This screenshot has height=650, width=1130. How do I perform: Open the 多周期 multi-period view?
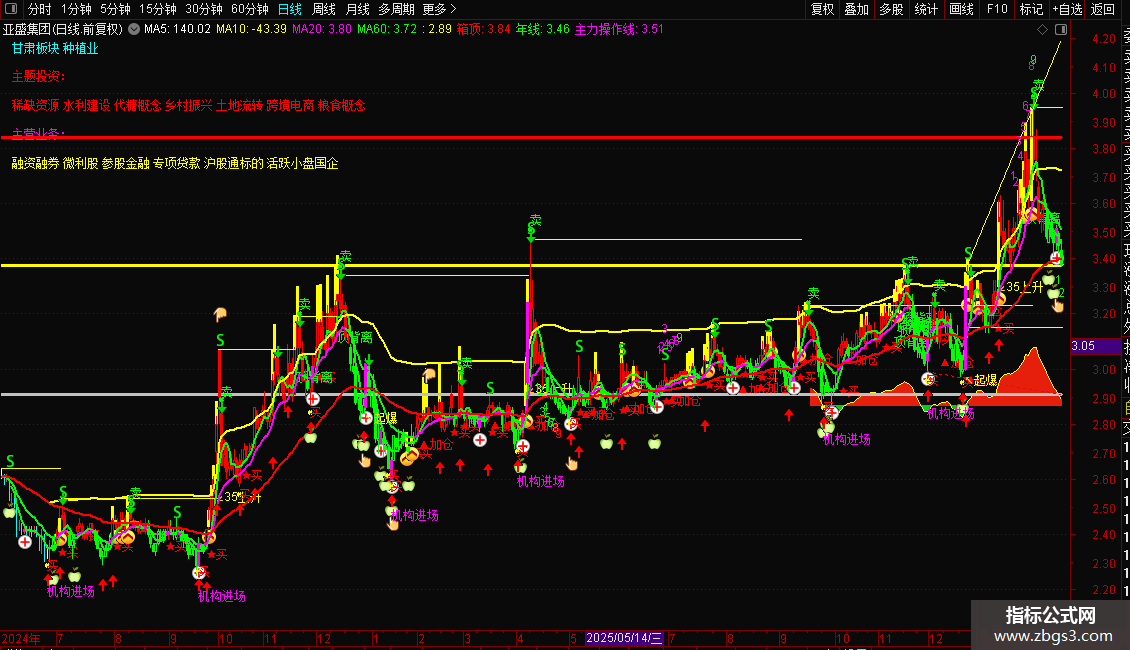point(396,9)
